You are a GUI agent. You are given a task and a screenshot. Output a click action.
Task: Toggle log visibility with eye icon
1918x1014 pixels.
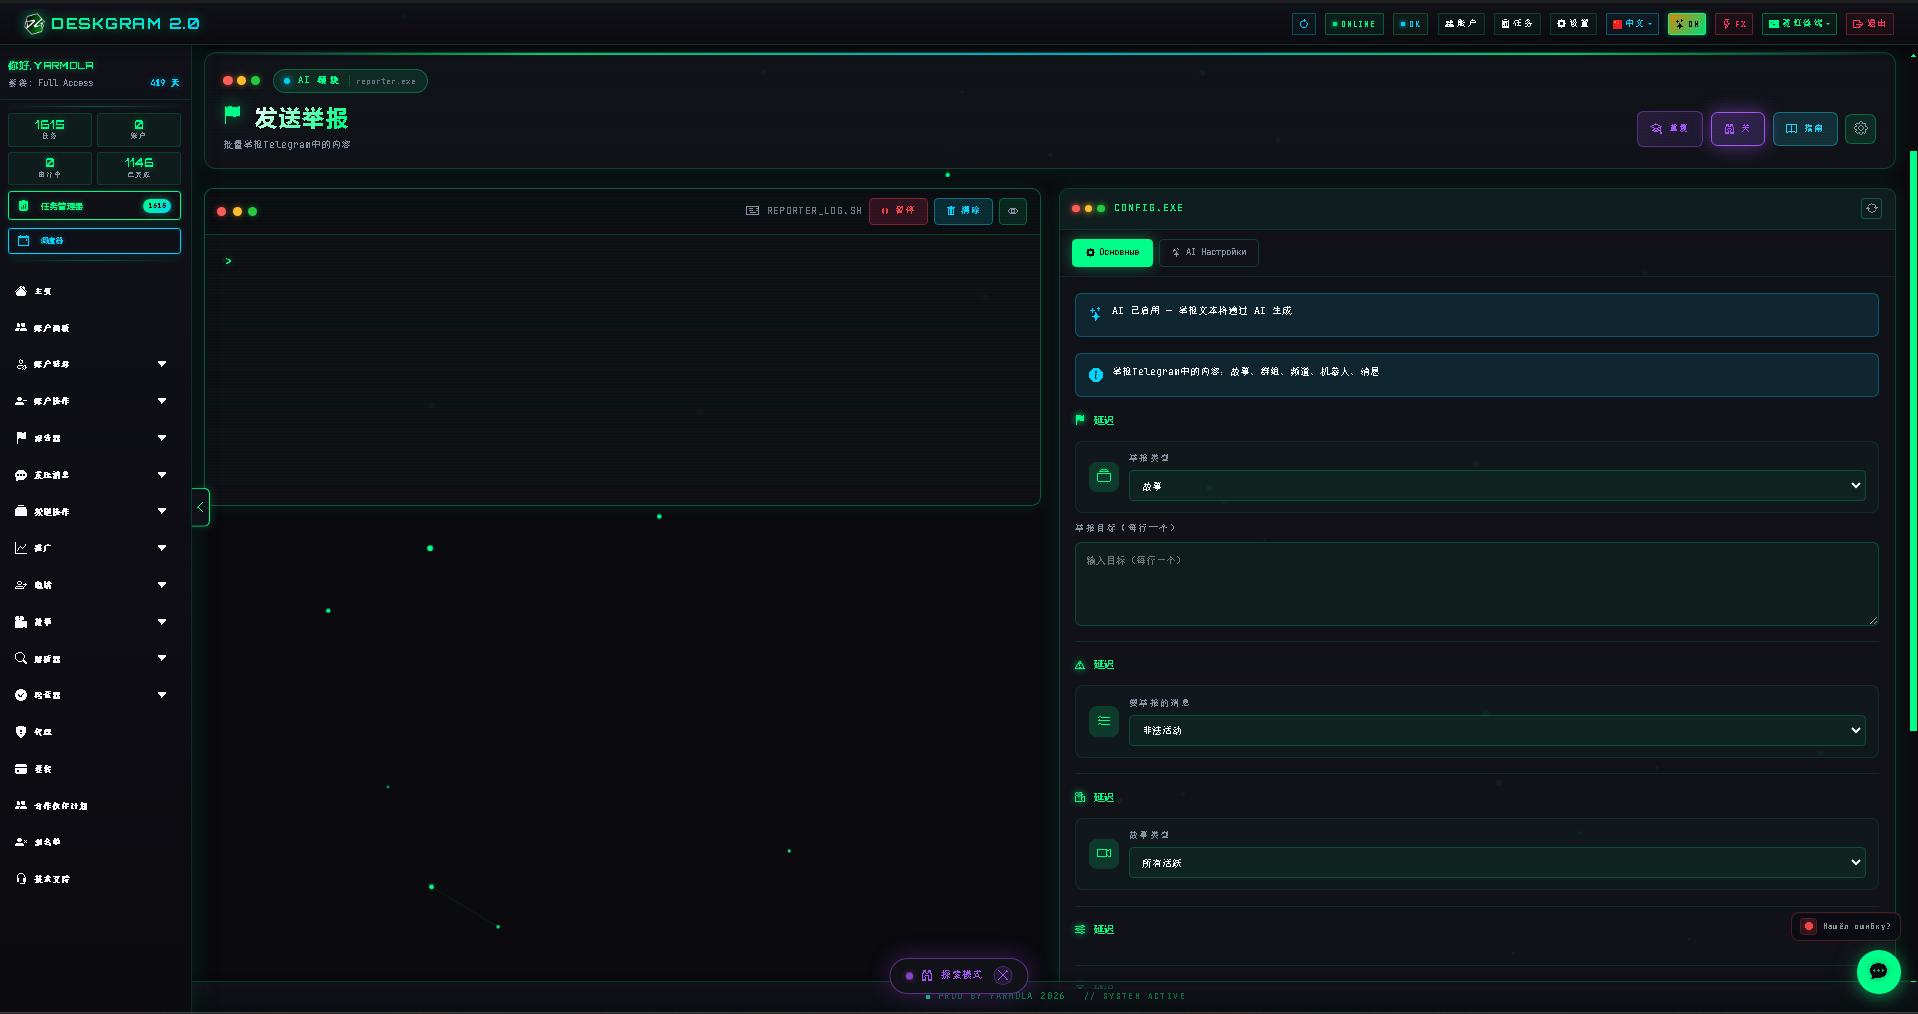point(1013,211)
